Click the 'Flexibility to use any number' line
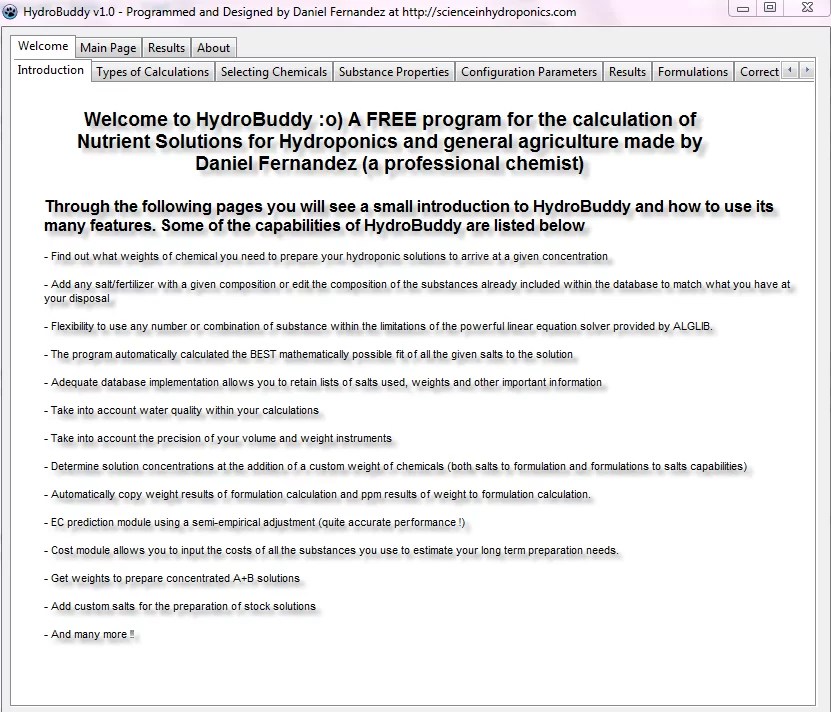This screenshot has height=712, width=831. click(x=378, y=327)
